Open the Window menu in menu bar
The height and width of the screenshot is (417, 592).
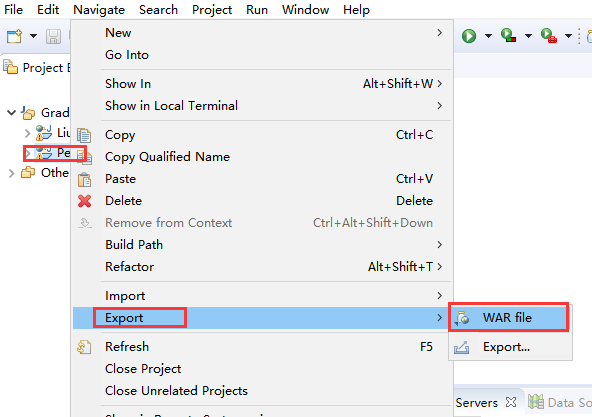(x=305, y=10)
